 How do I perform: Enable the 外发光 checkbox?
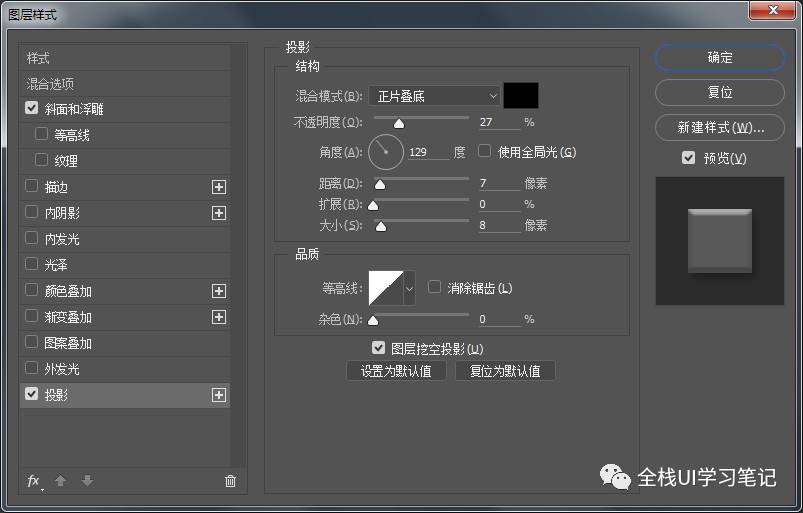click(x=32, y=368)
